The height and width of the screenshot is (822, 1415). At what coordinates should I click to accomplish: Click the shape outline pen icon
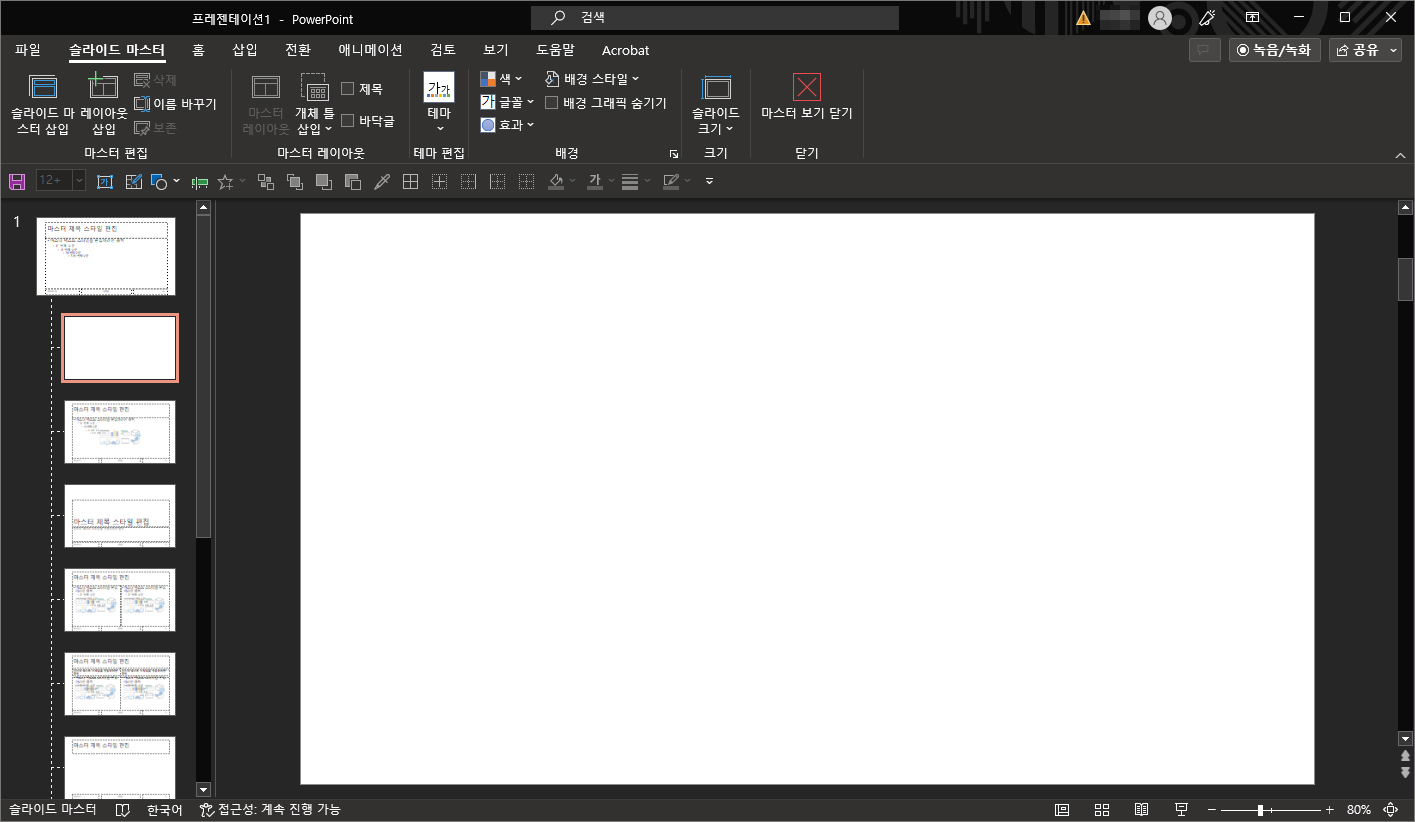coord(671,181)
